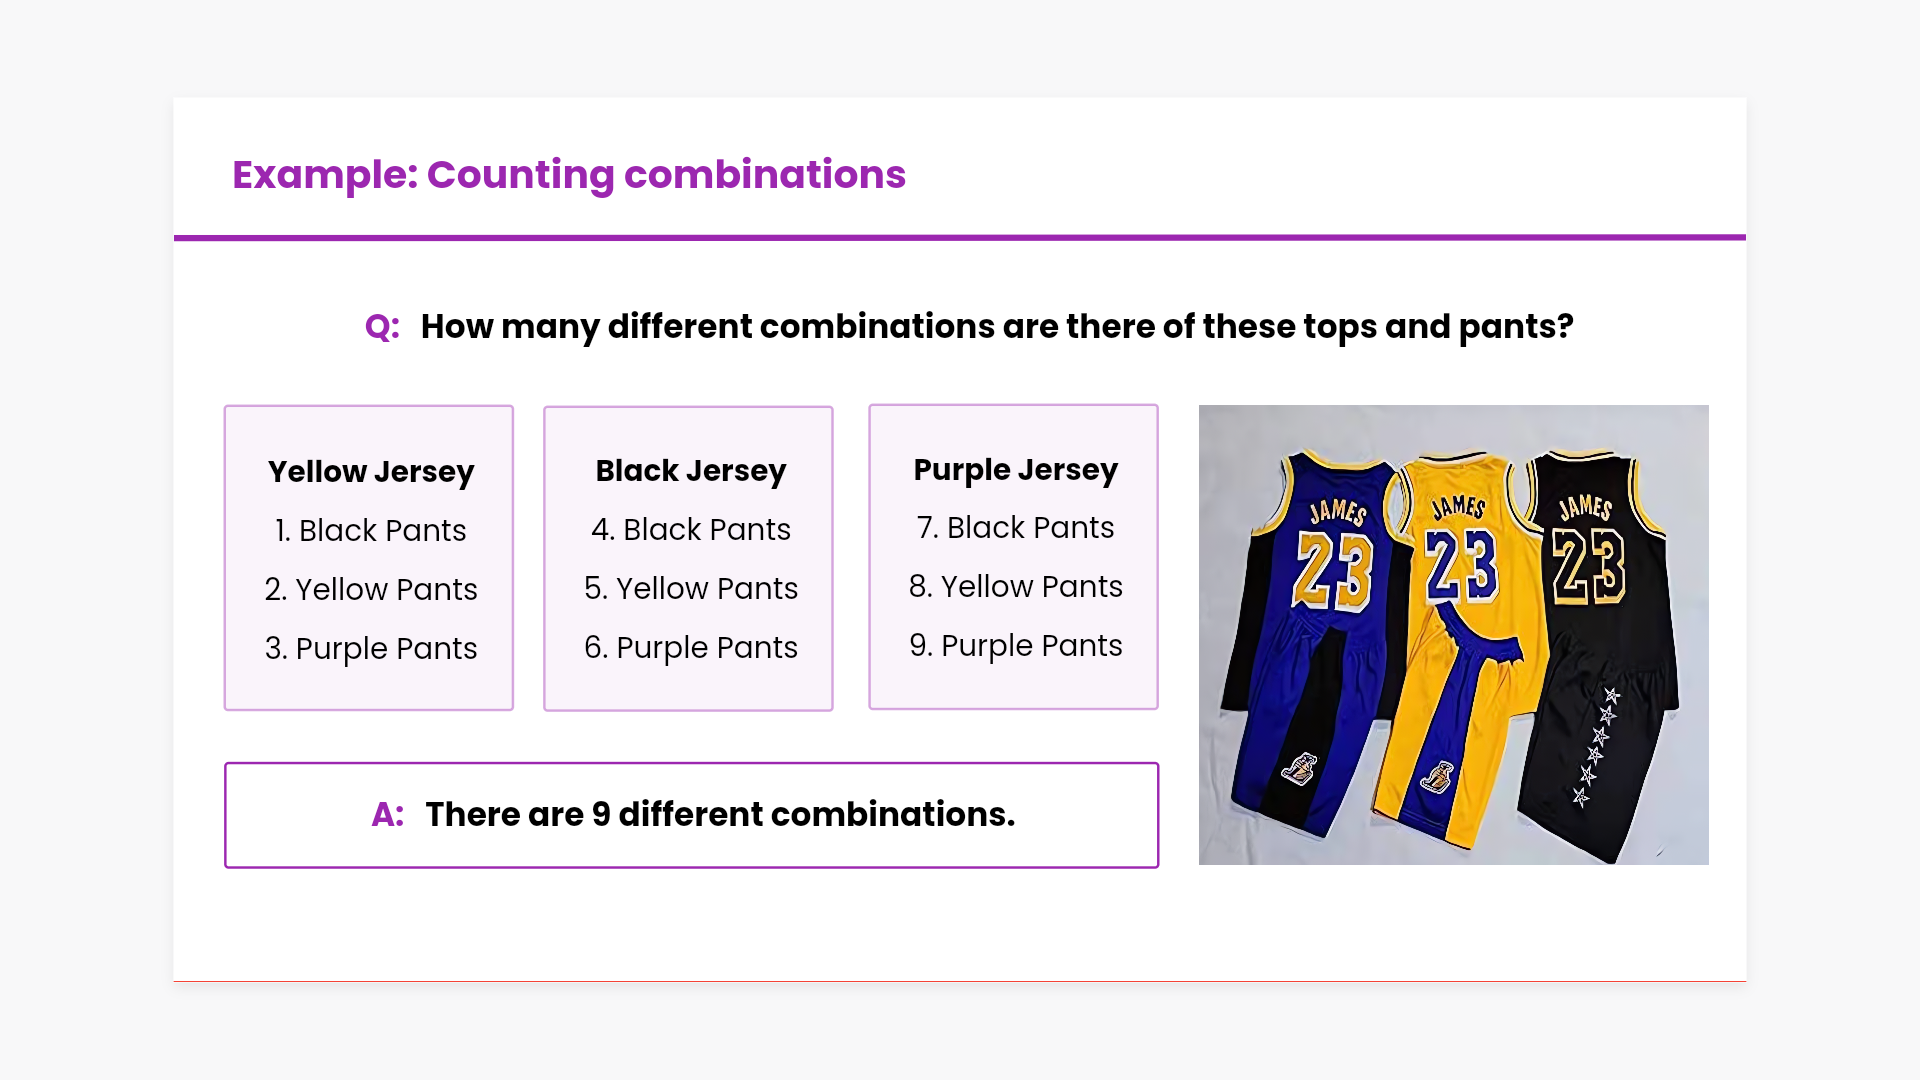
Task: Select the "Yellow Jersey" heading
Action: [x=370, y=472]
